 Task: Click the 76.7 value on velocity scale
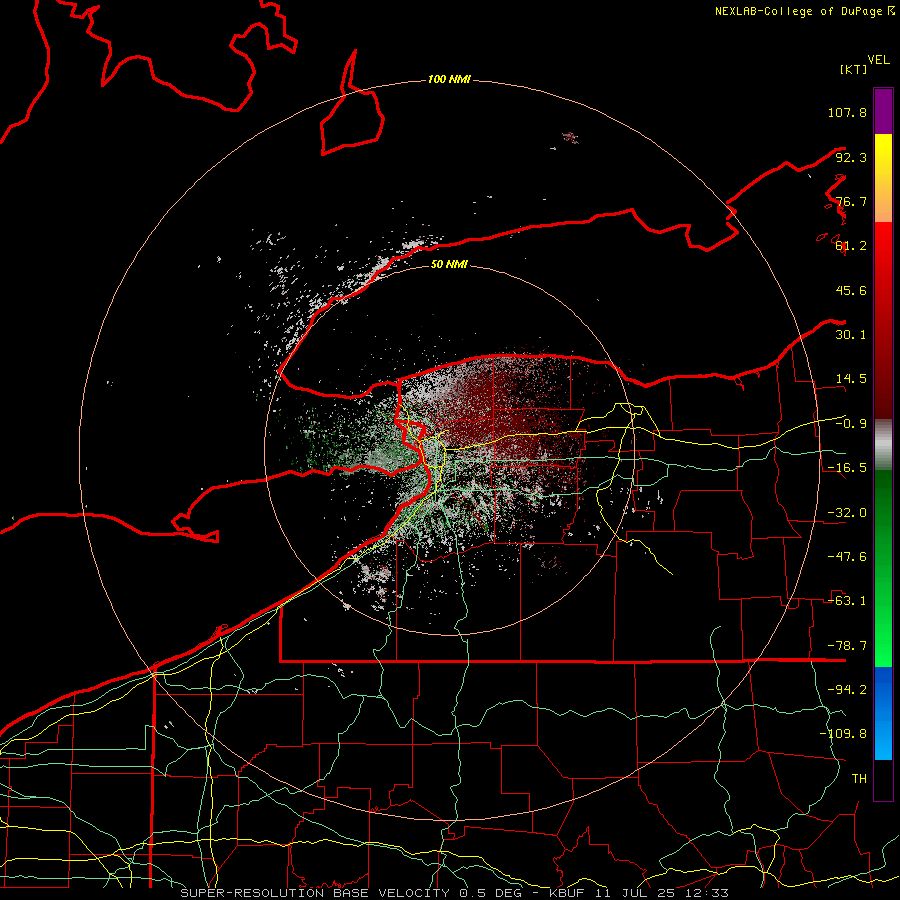(x=851, y=201)
